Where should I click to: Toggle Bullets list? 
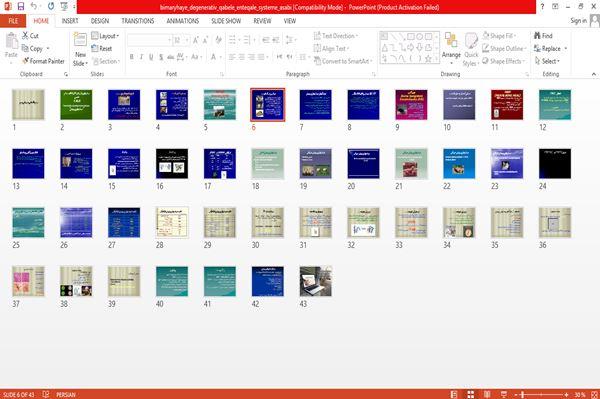(x=232, y=40)
